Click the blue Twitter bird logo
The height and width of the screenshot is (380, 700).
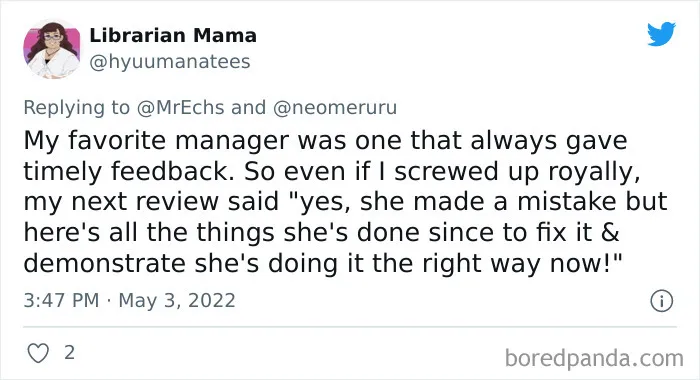(662, 33)
